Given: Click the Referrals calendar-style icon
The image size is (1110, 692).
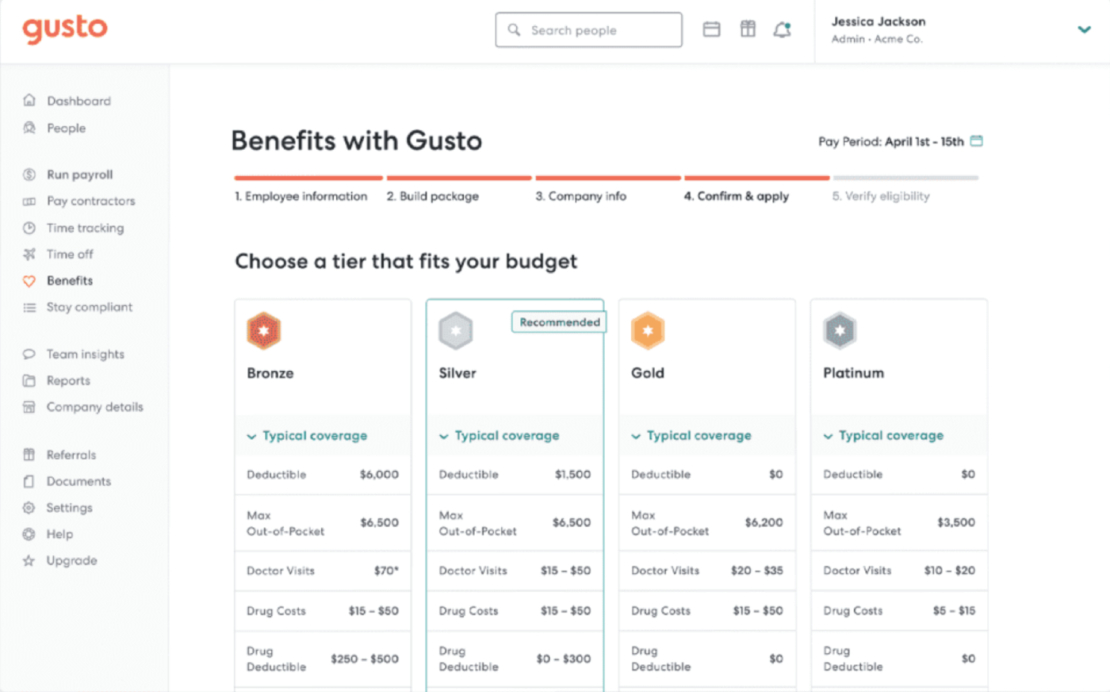Looking at the screenshot, I should coord(27,454).
